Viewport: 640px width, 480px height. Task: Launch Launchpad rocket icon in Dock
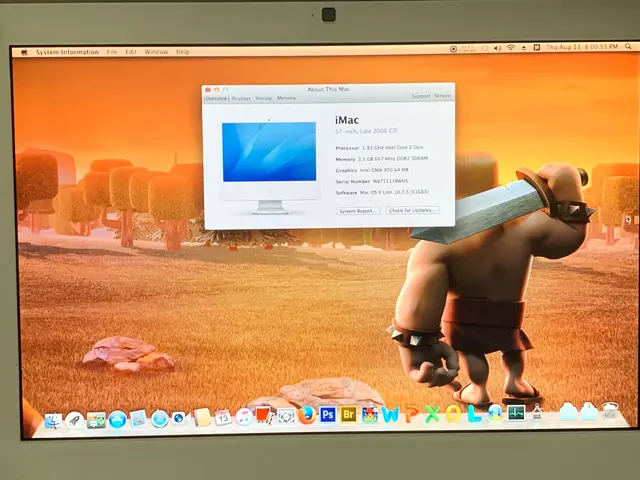point(74,420)
